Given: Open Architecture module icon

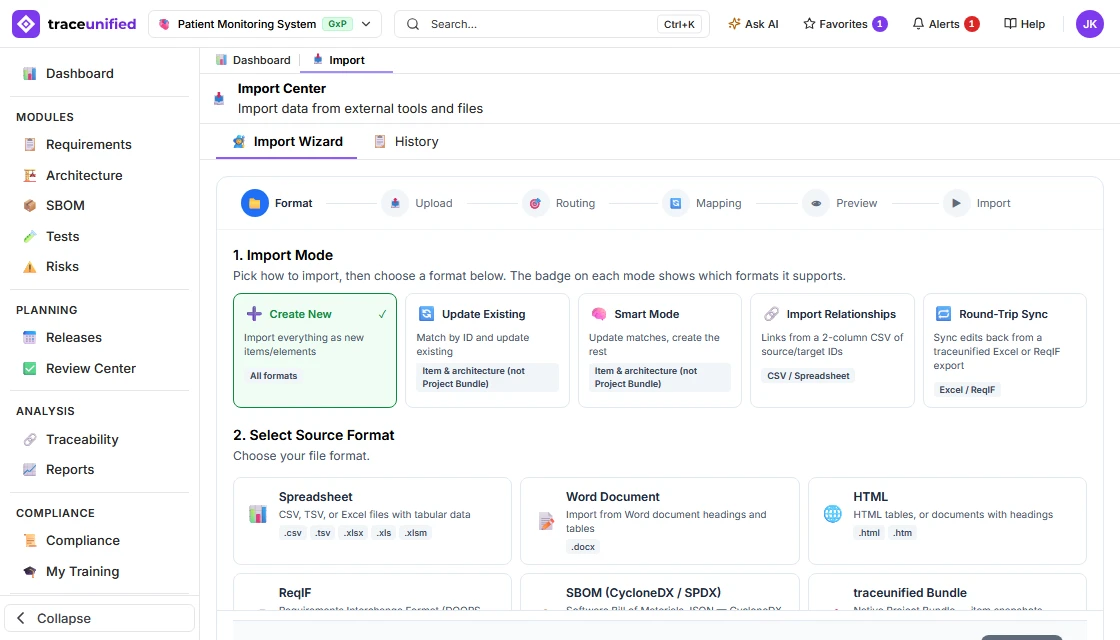Looking at the screenshot, I should pyautogui.click(x=29, y=176).
